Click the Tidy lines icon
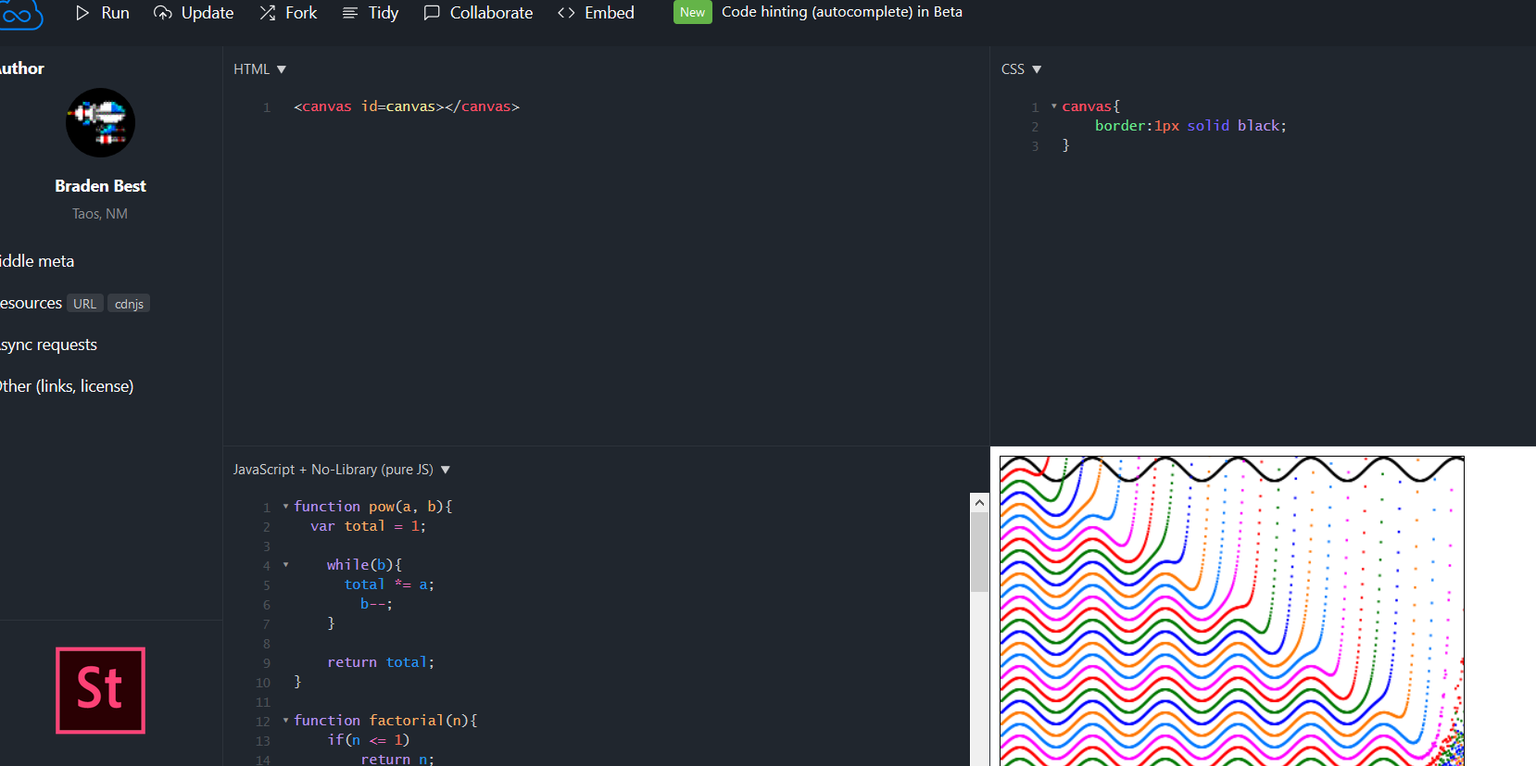This screenshot has height=766, width=1536. [x=350, y=13]
